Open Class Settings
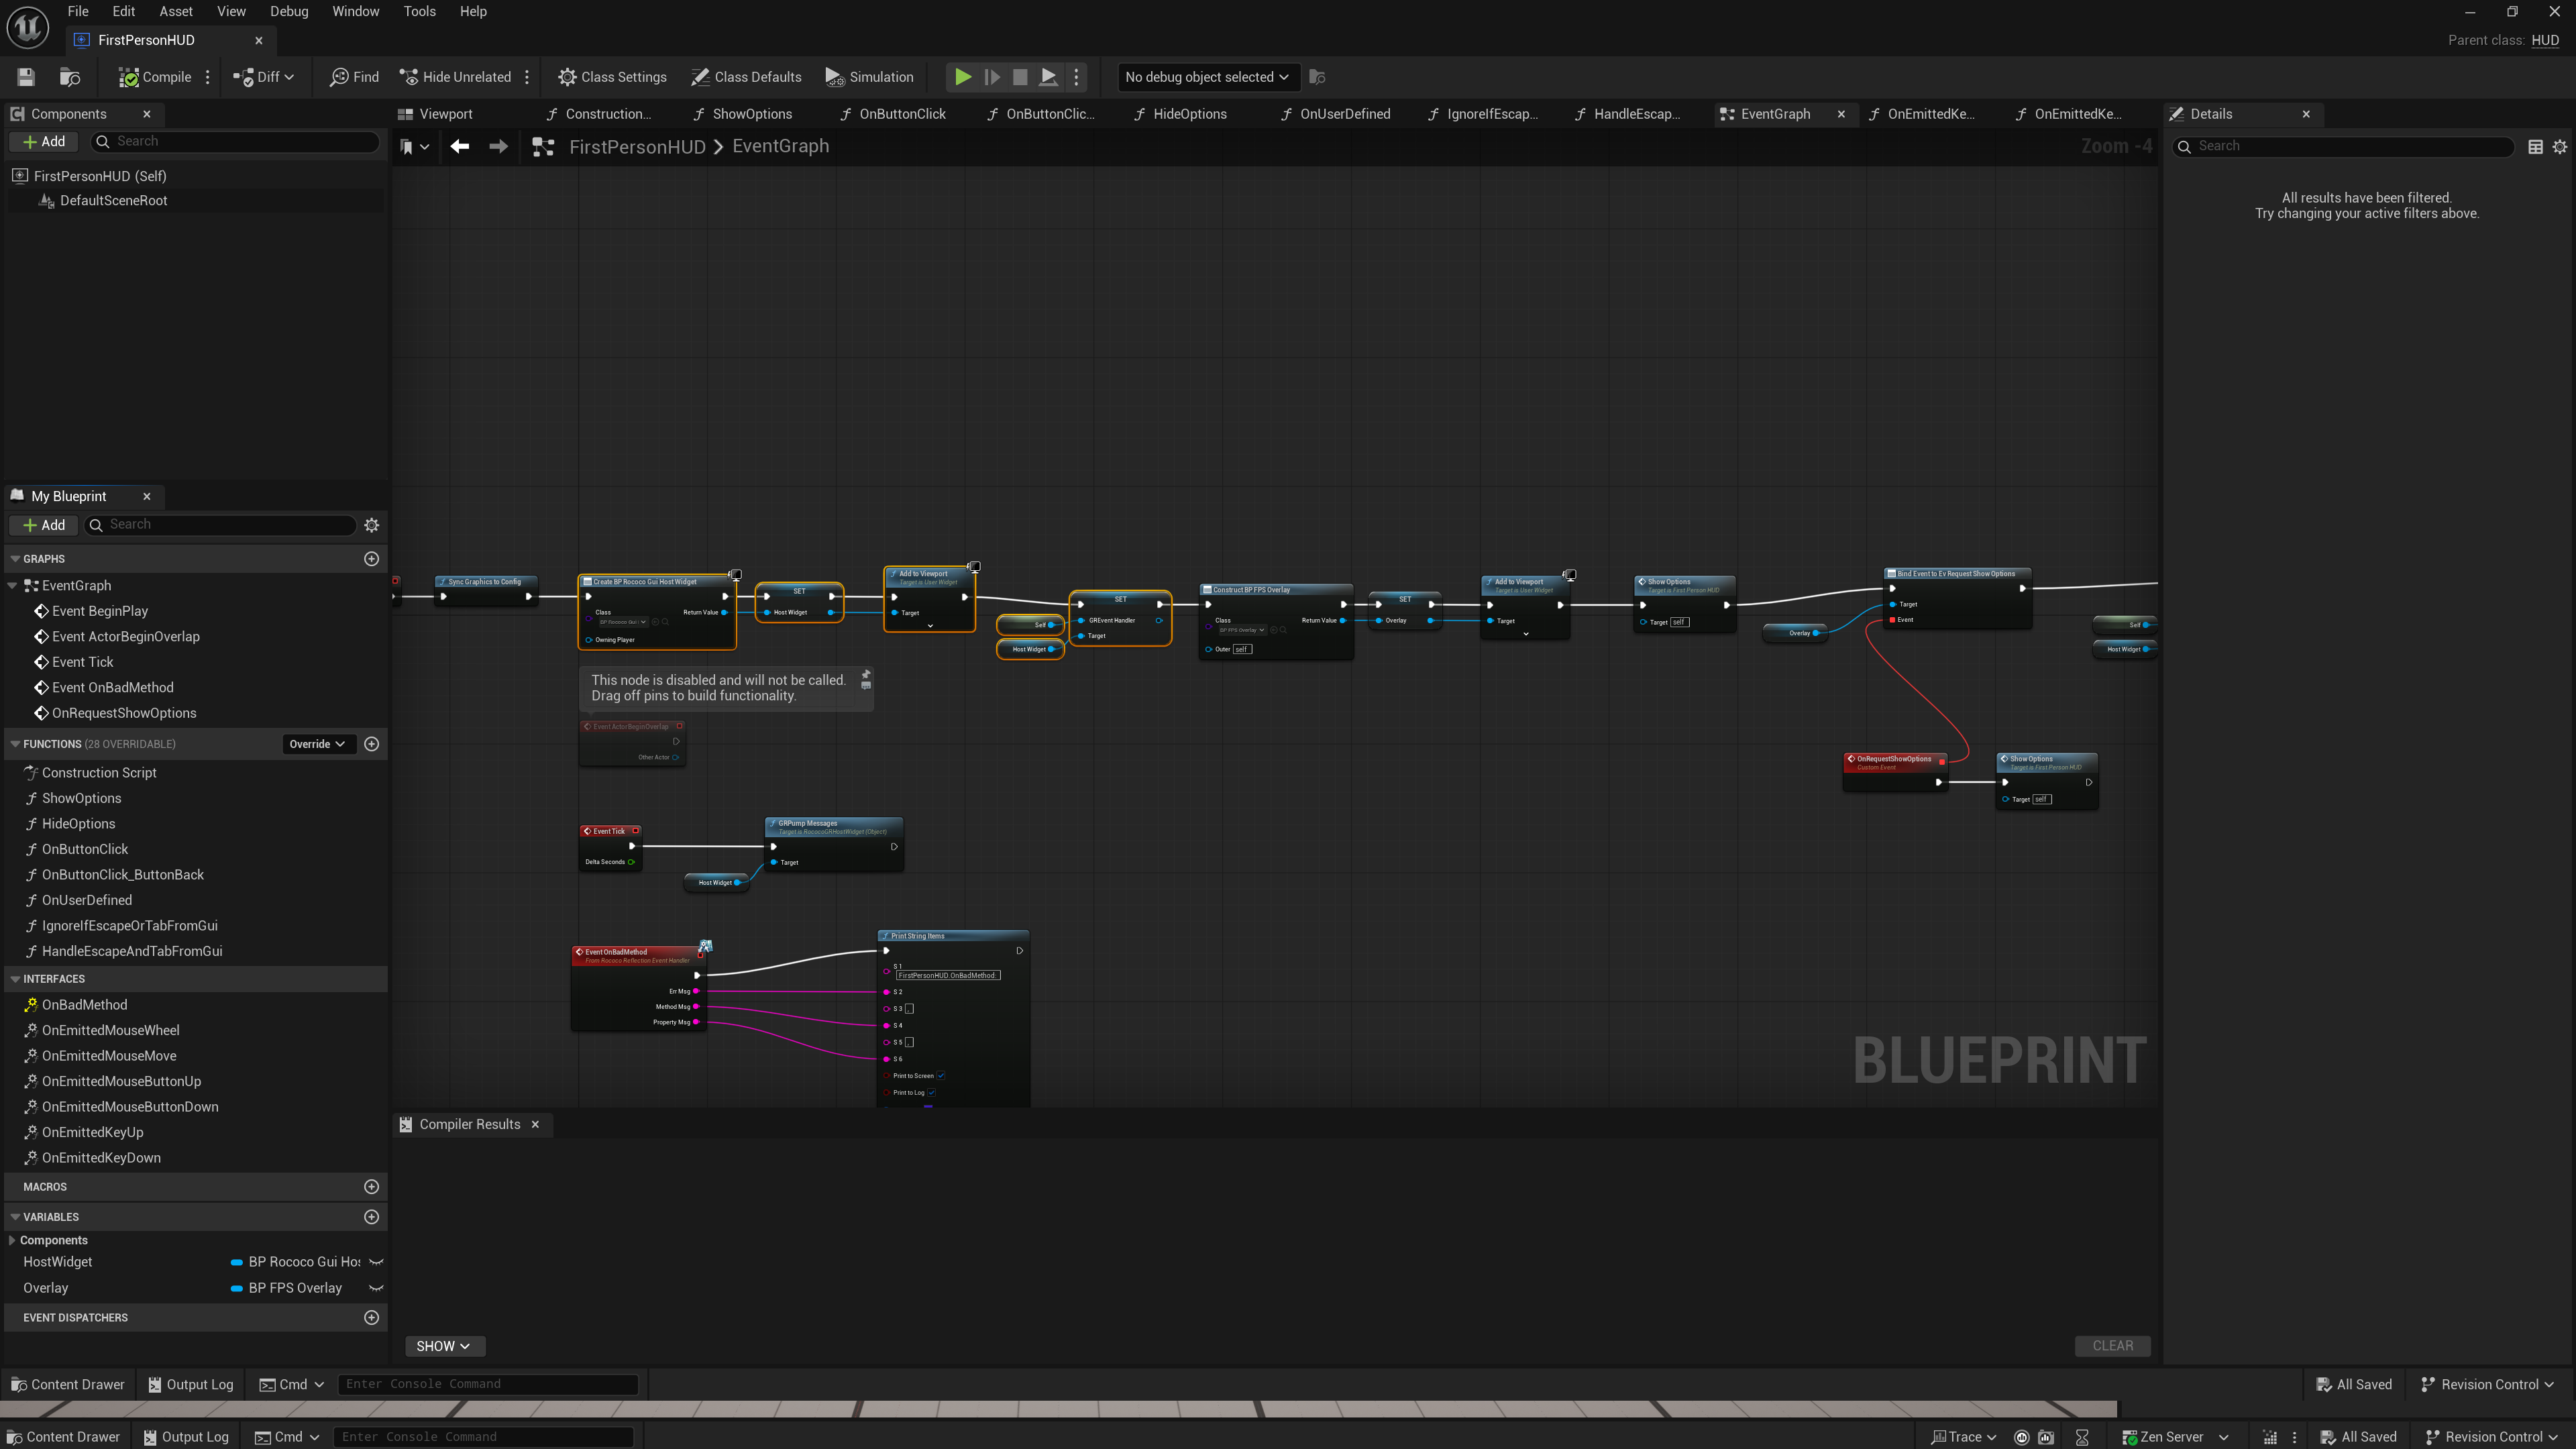The width and height of the screenshot is (2576, 1449). coord(612,77)
